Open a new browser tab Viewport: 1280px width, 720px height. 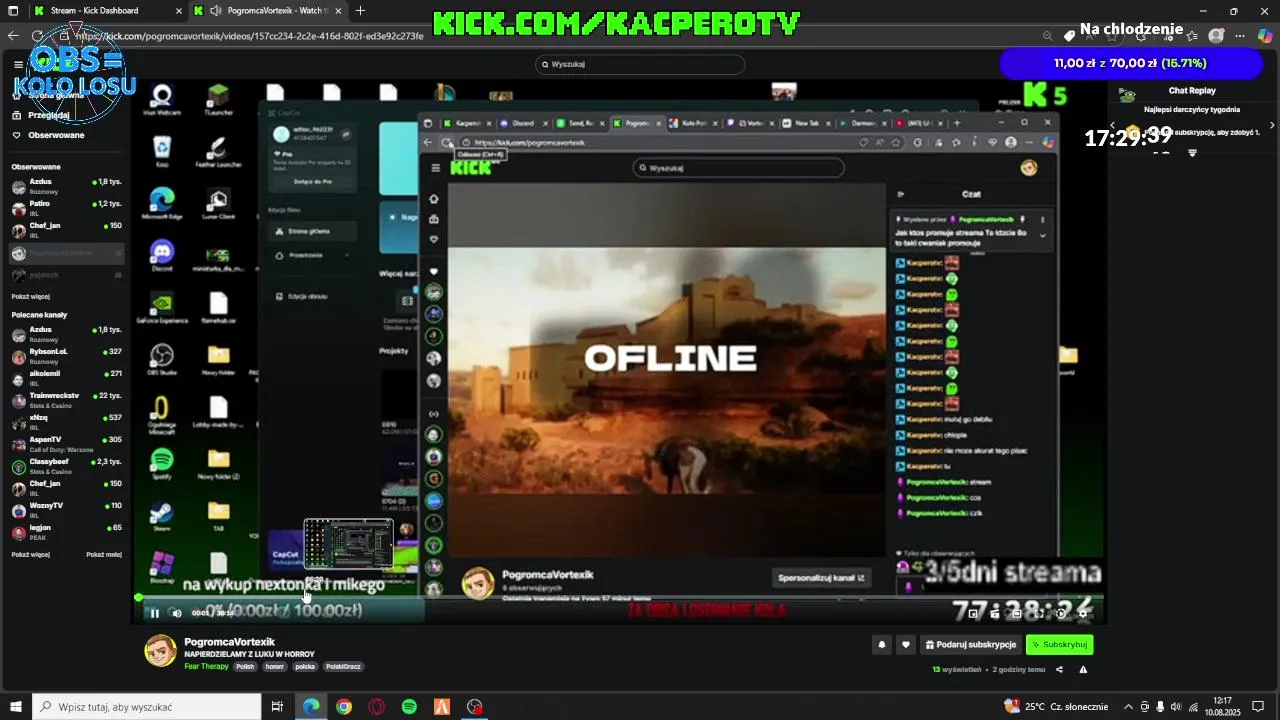point(360,11)
